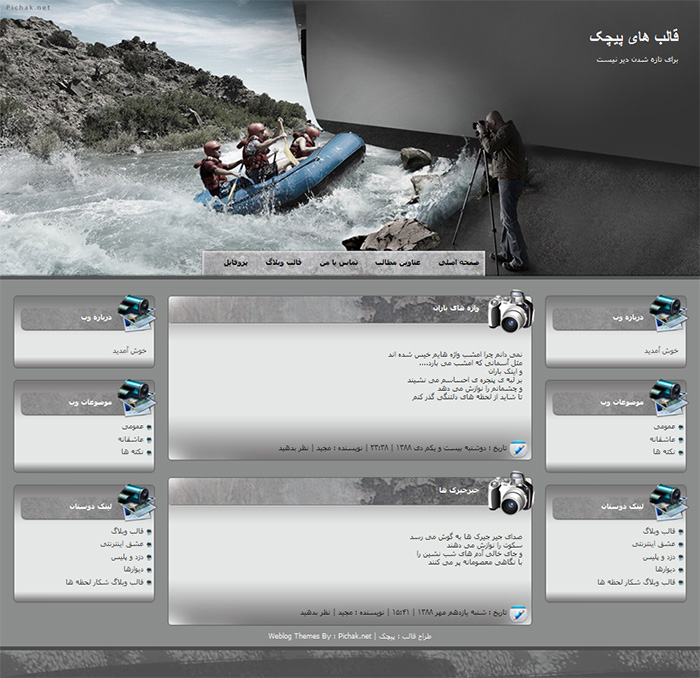Open the جیرجیرک ها post title
The width and height of the screenshot is (700, 678).
pyautogui.click(x=458, y=490)
